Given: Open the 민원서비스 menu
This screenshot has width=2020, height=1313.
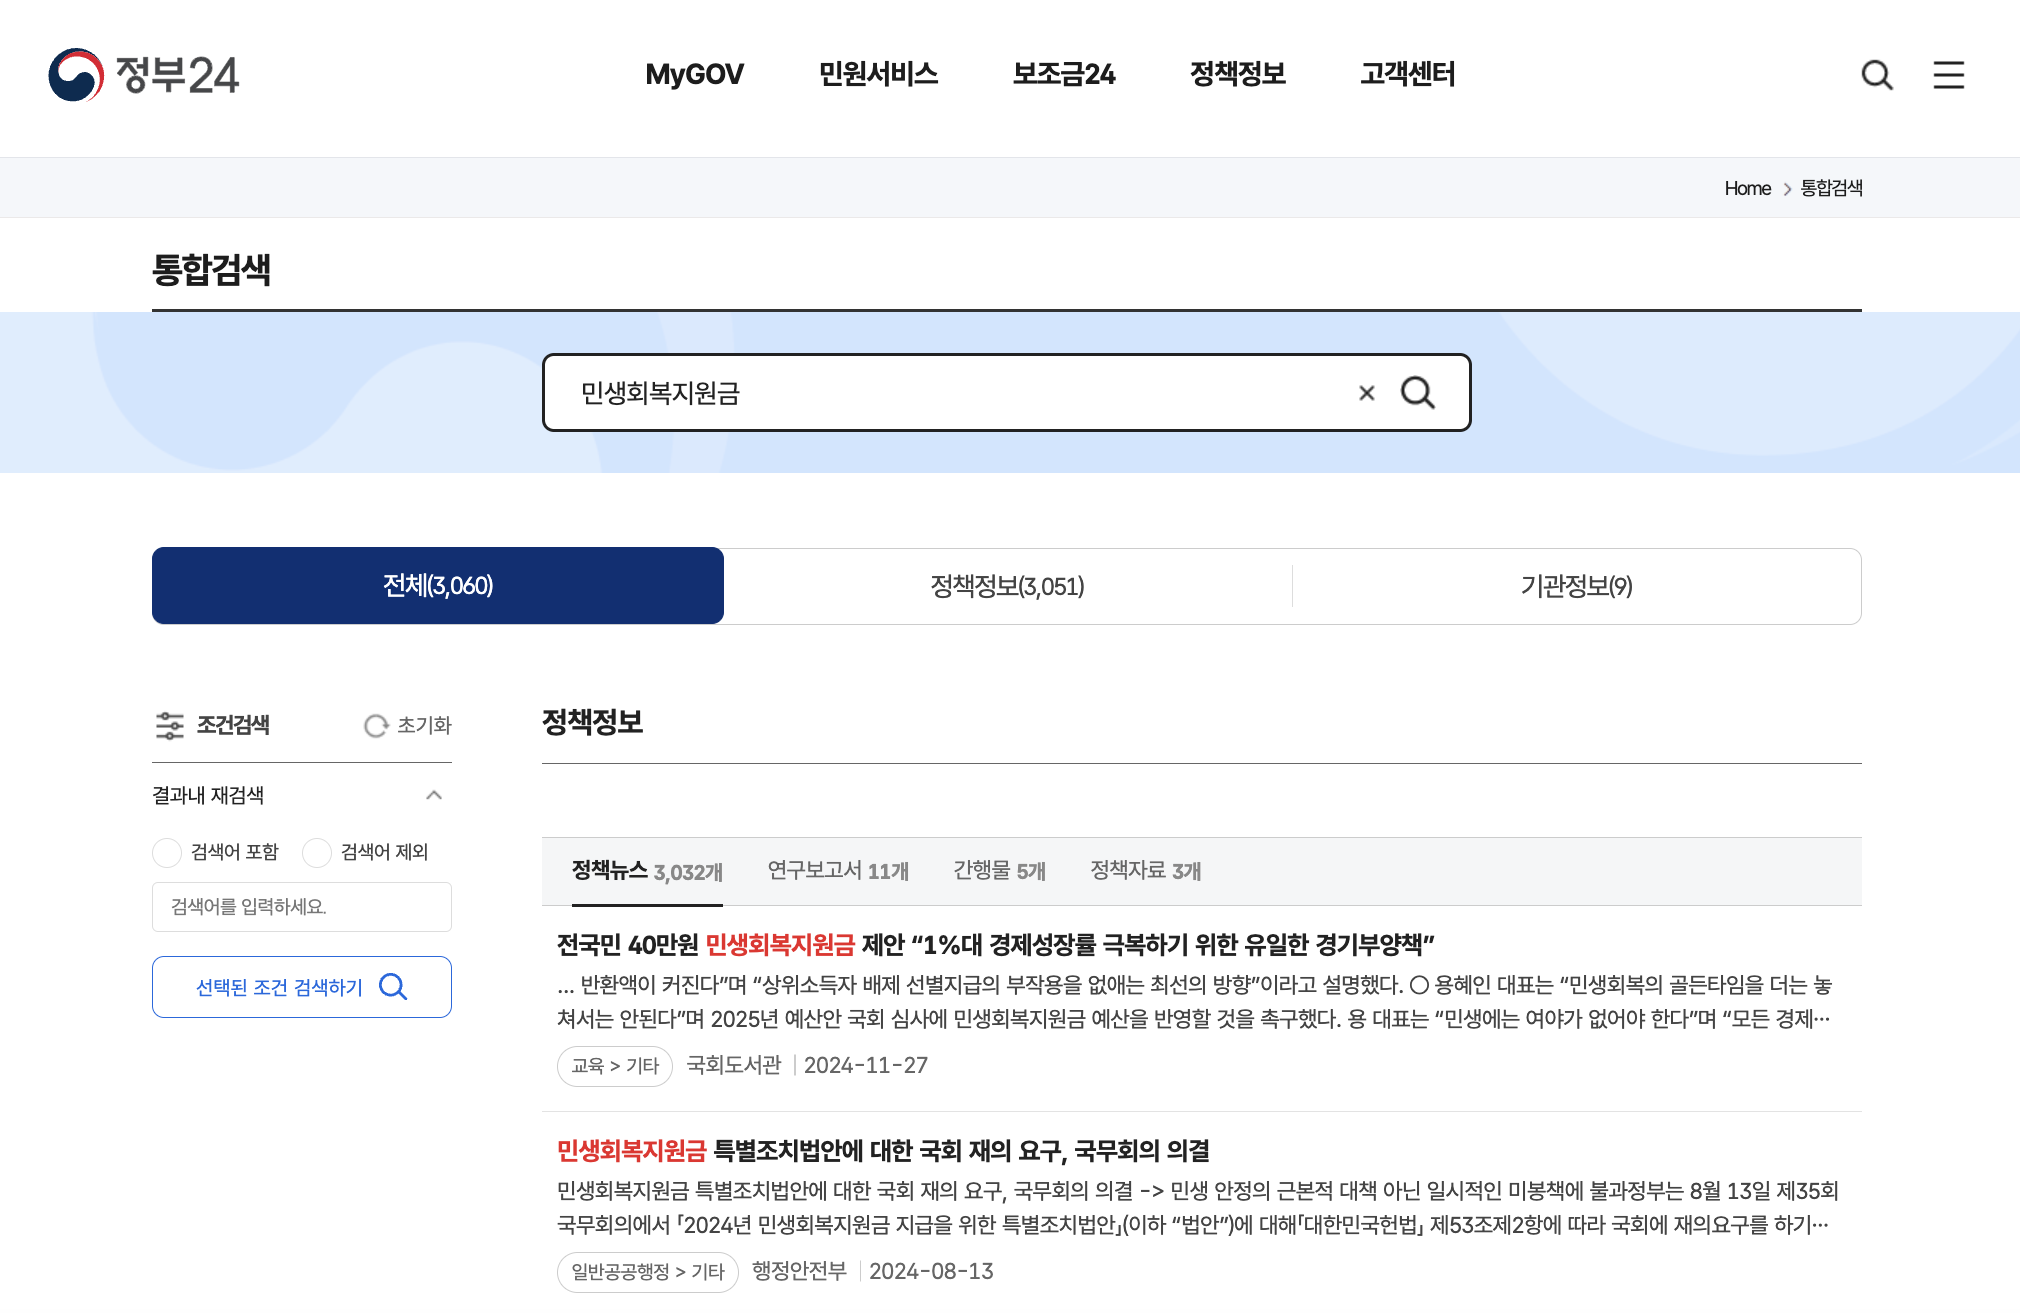Looking at the screenshot, I should pyautogui.click(x=878, y=74).
